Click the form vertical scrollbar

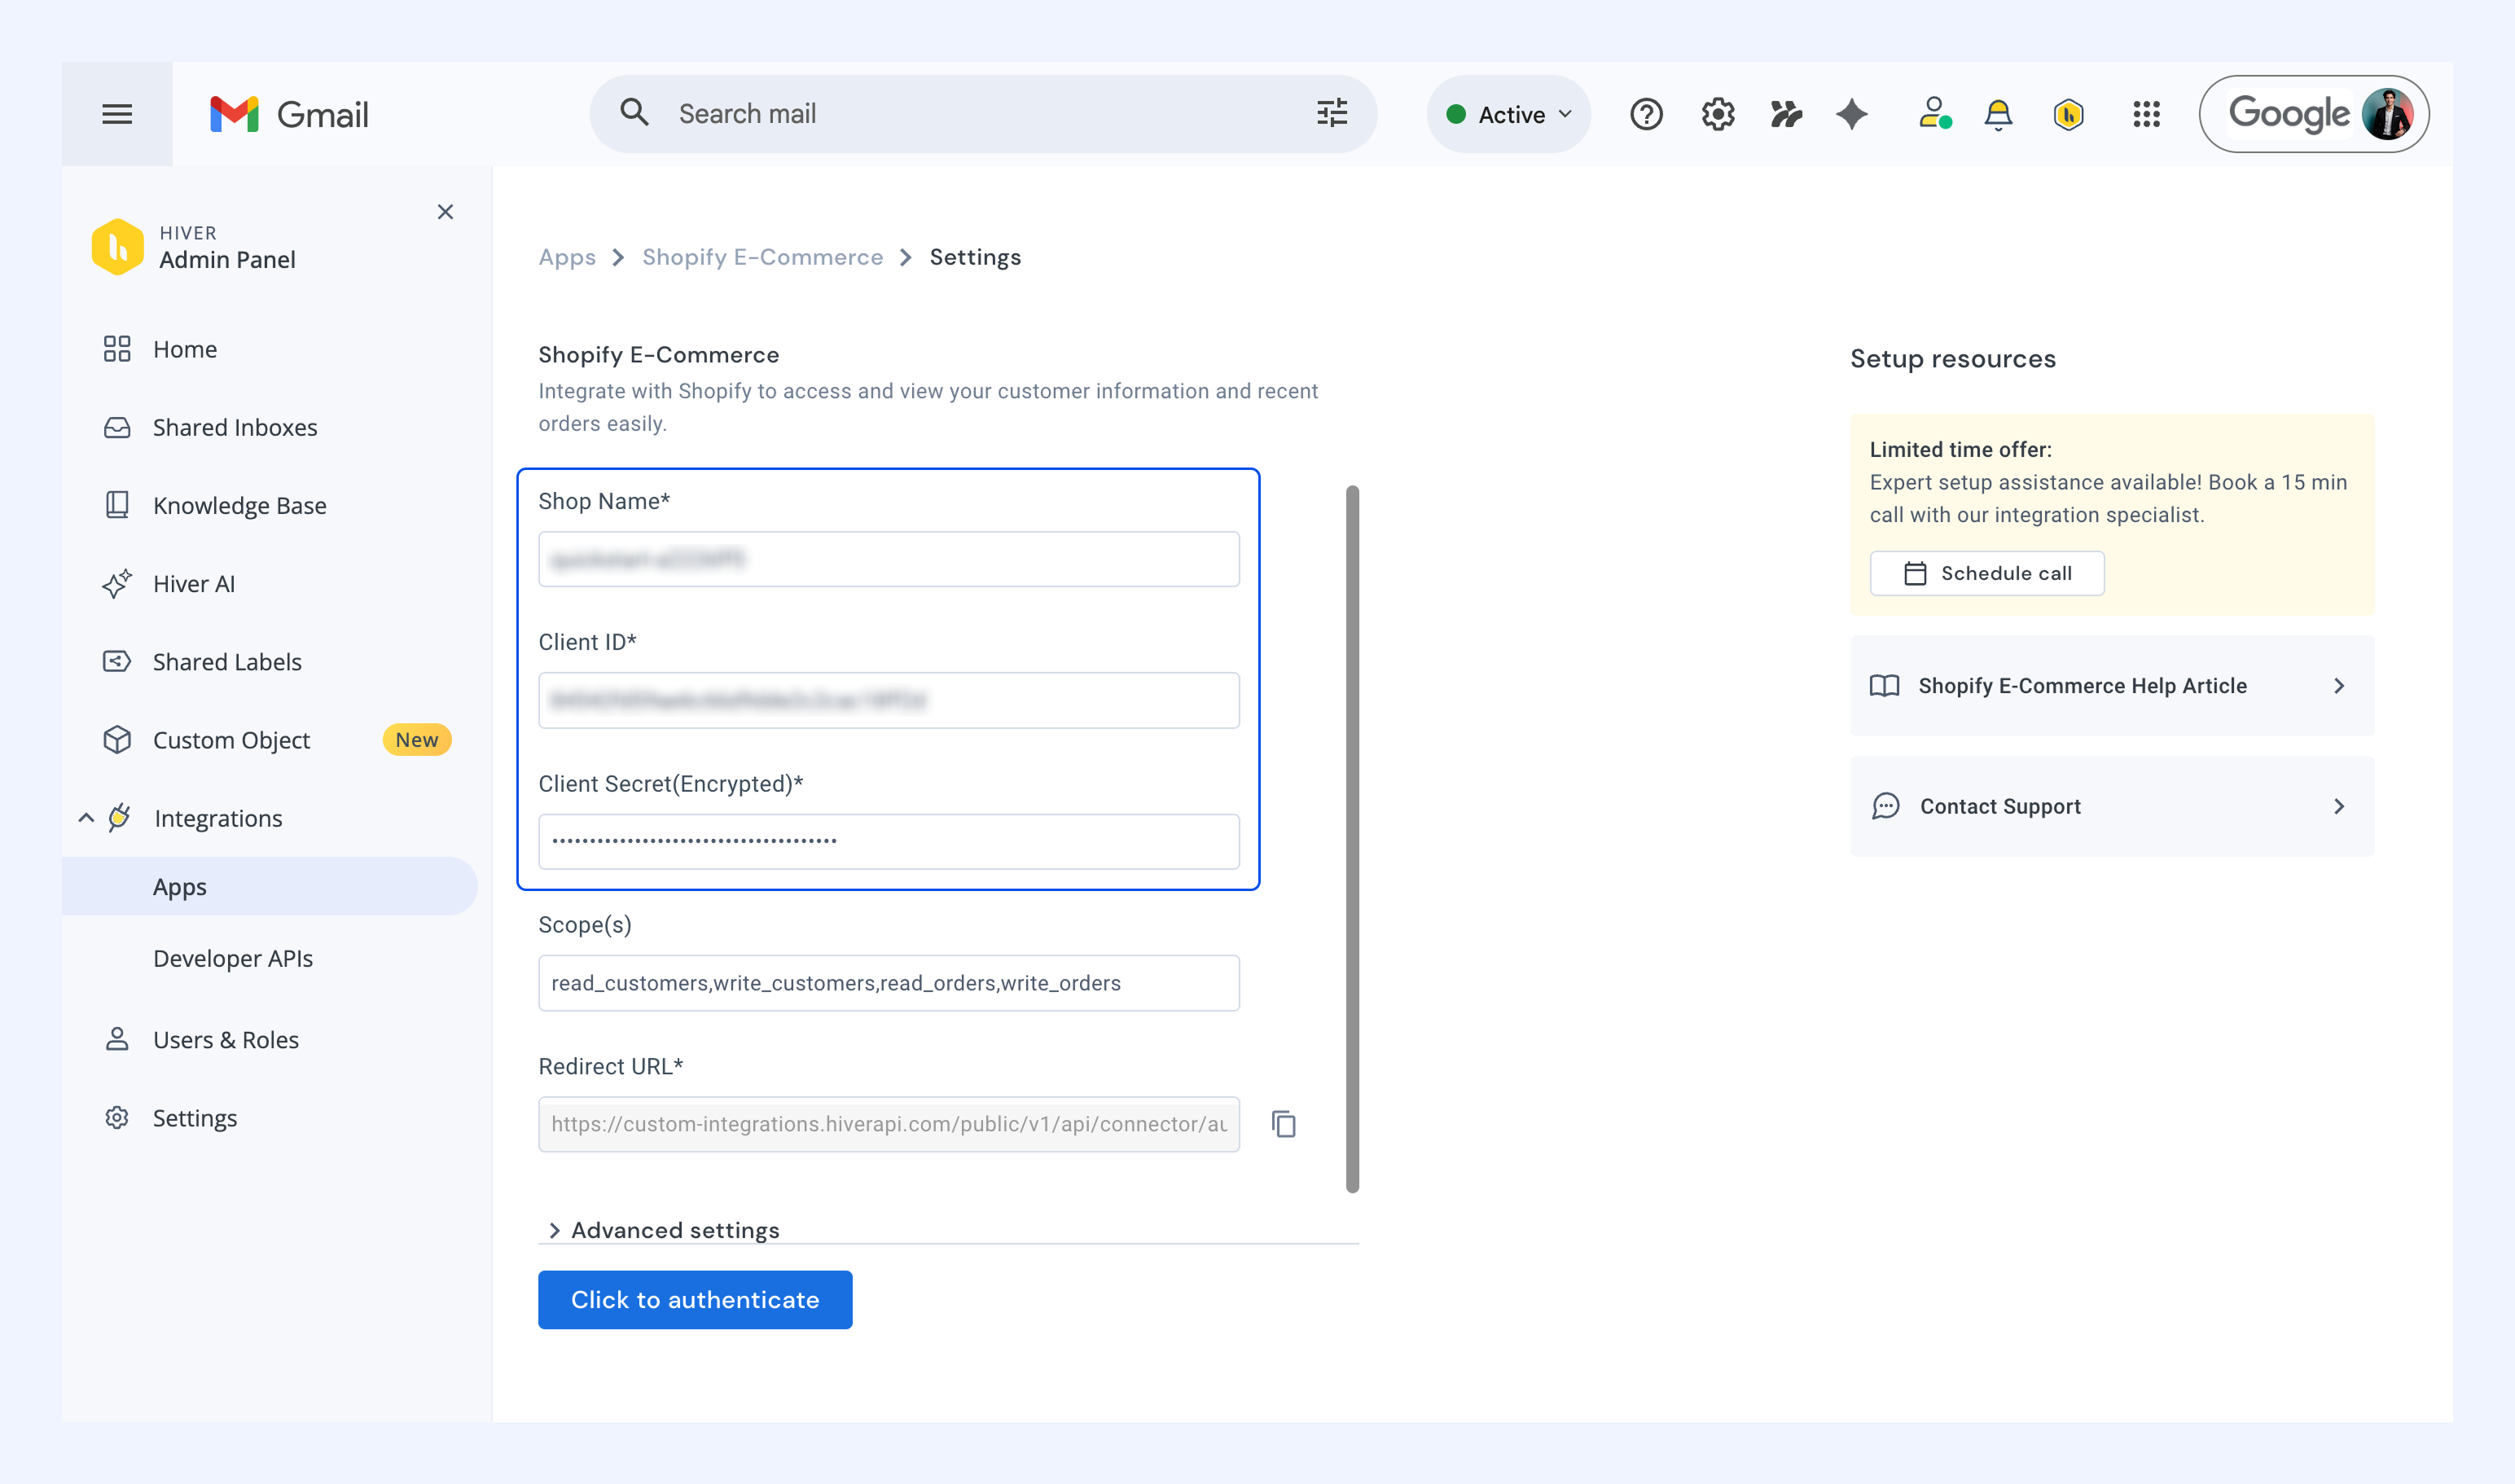coord(1352,839)
